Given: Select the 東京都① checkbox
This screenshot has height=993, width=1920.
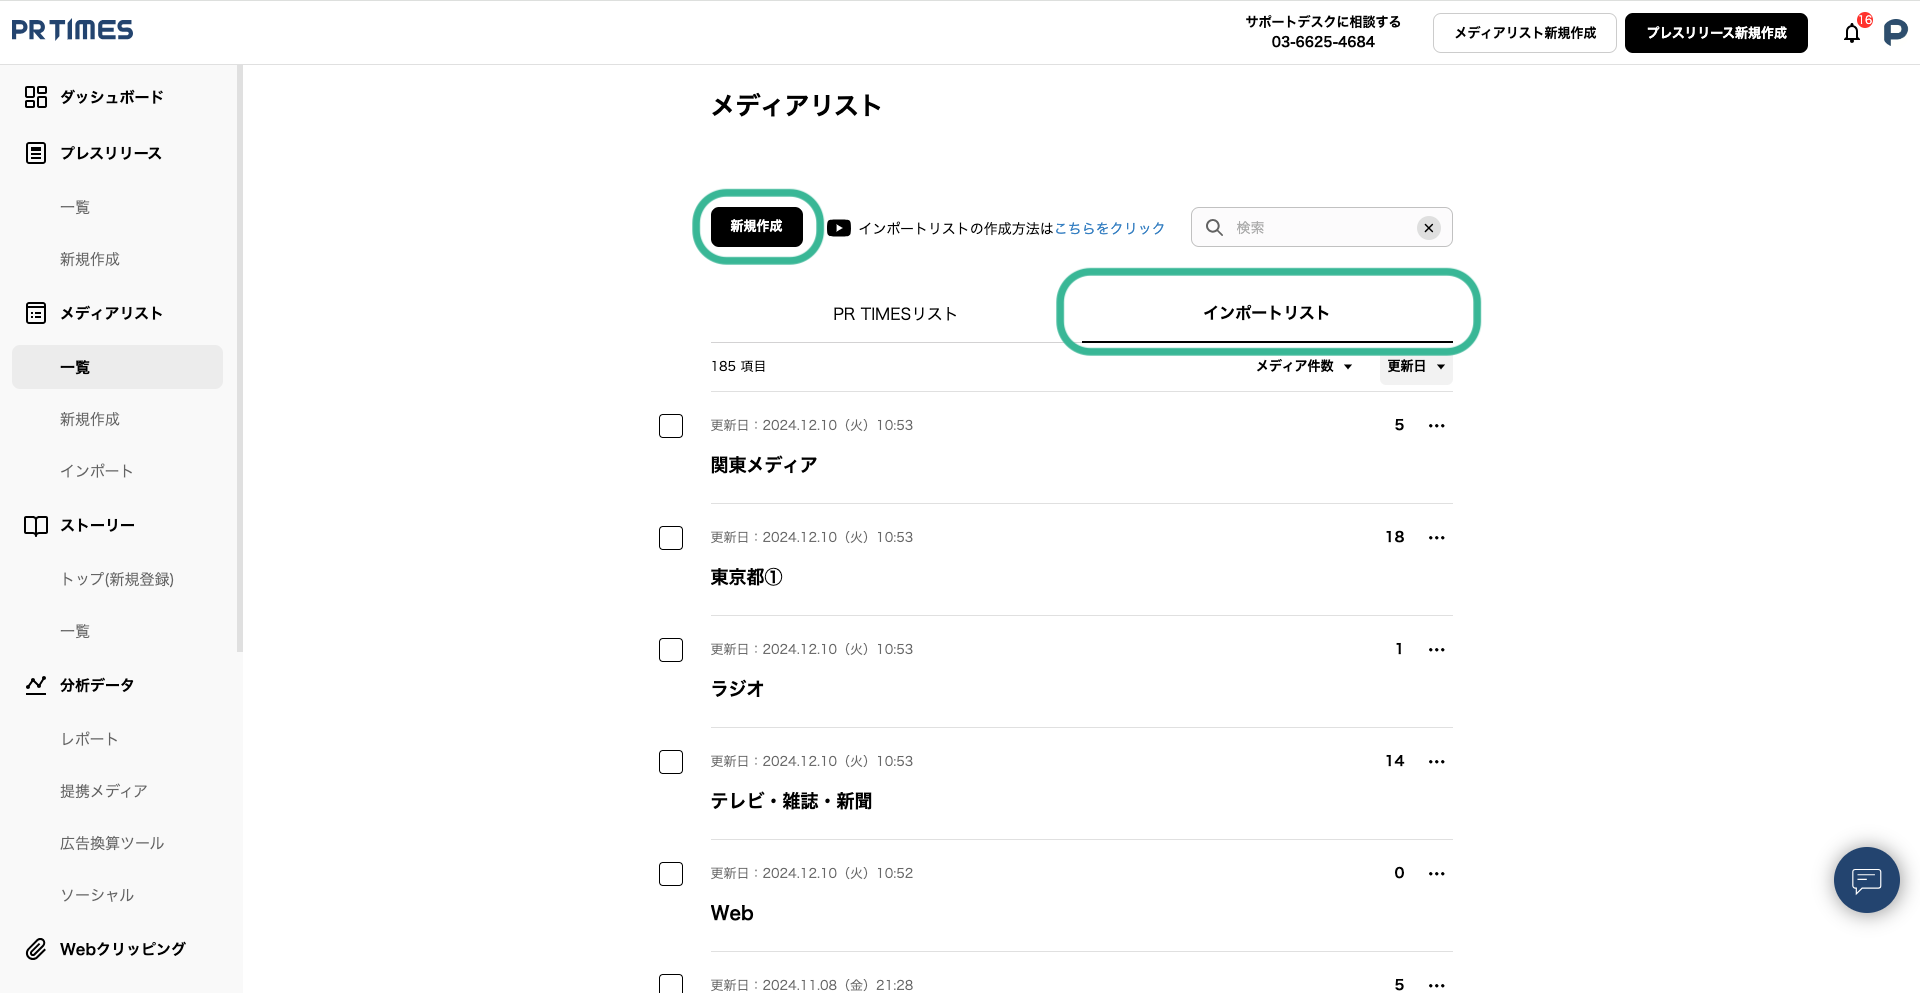Looking at the screenshot, I should coord(671,538).
